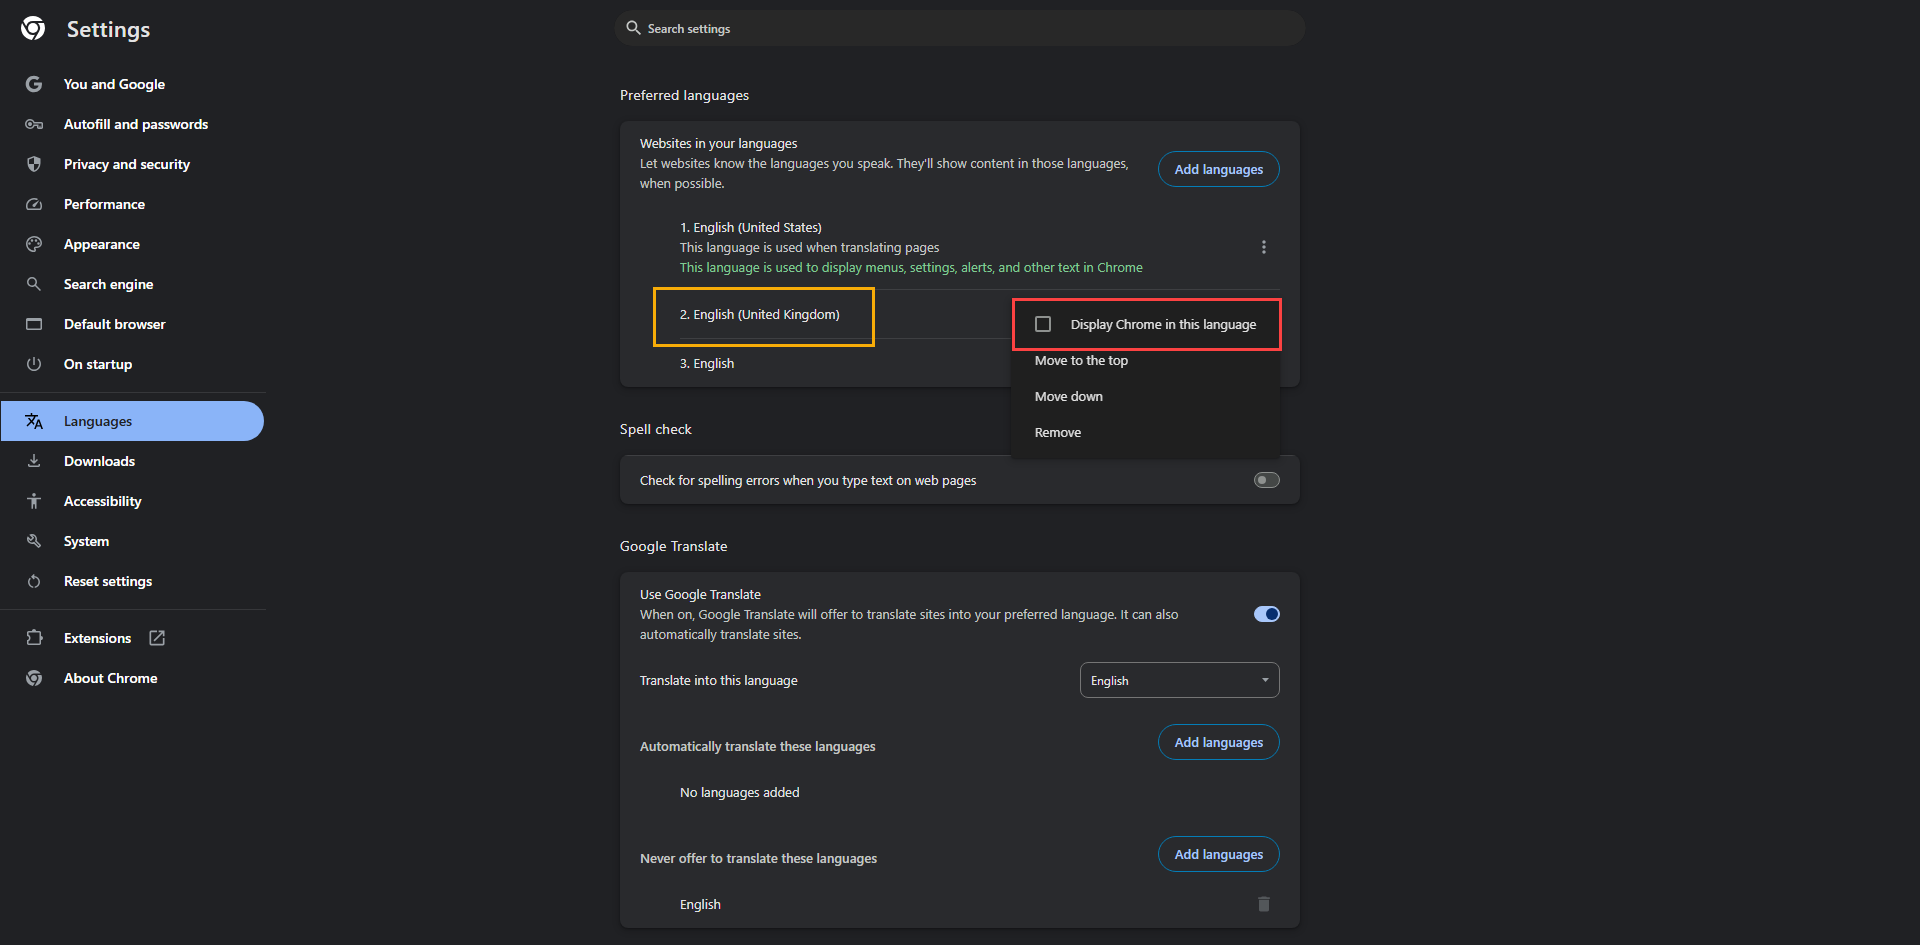Add languages to automatically translate
The height and width of the screenshot is (945, 1920).
coord(1218,742)
